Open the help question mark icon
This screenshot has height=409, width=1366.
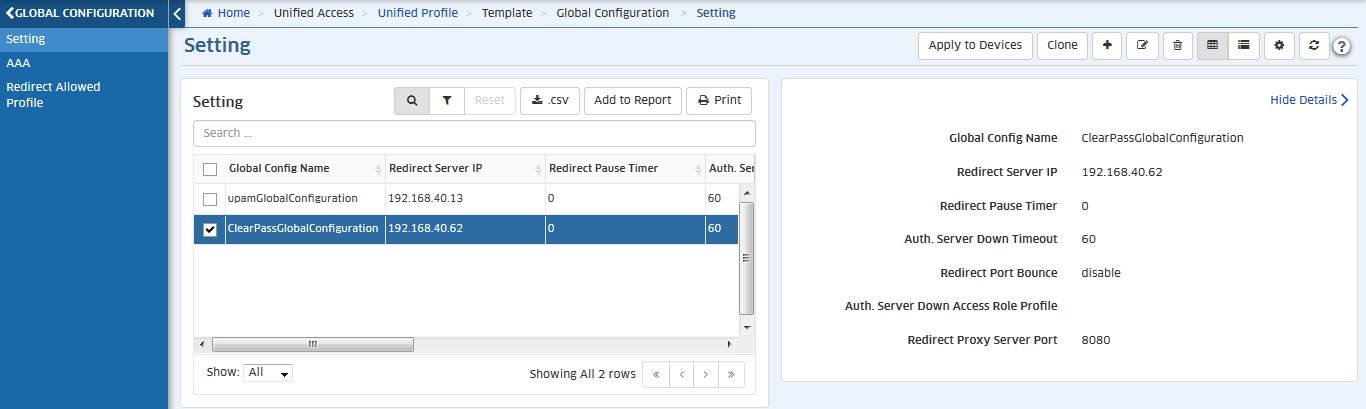pyautogui.click(x=1342, y=46)
